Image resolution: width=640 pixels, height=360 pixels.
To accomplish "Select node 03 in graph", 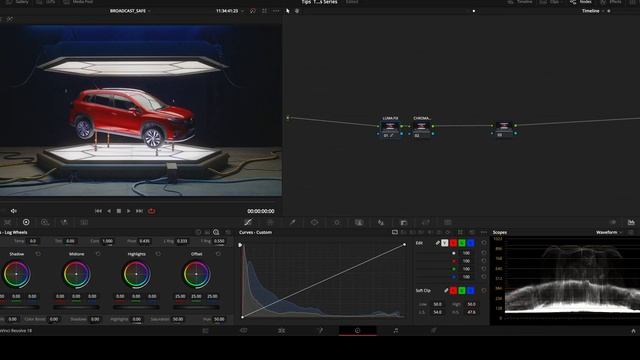I will pos(504,129).
